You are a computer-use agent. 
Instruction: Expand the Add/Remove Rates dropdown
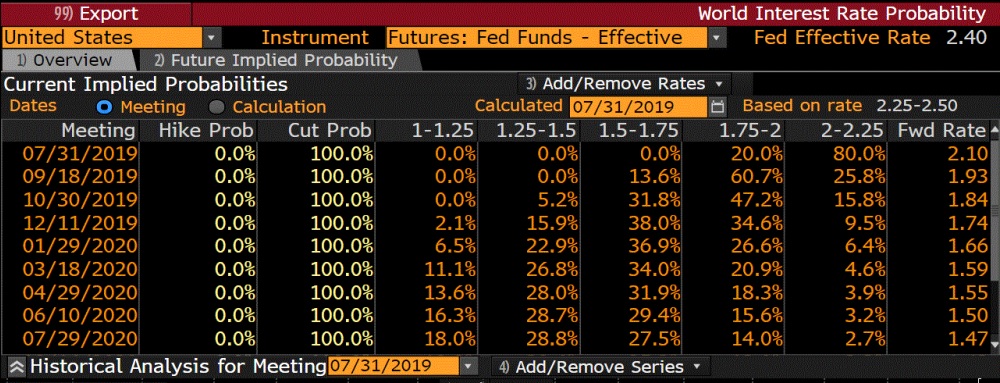[x=626, y=83]
